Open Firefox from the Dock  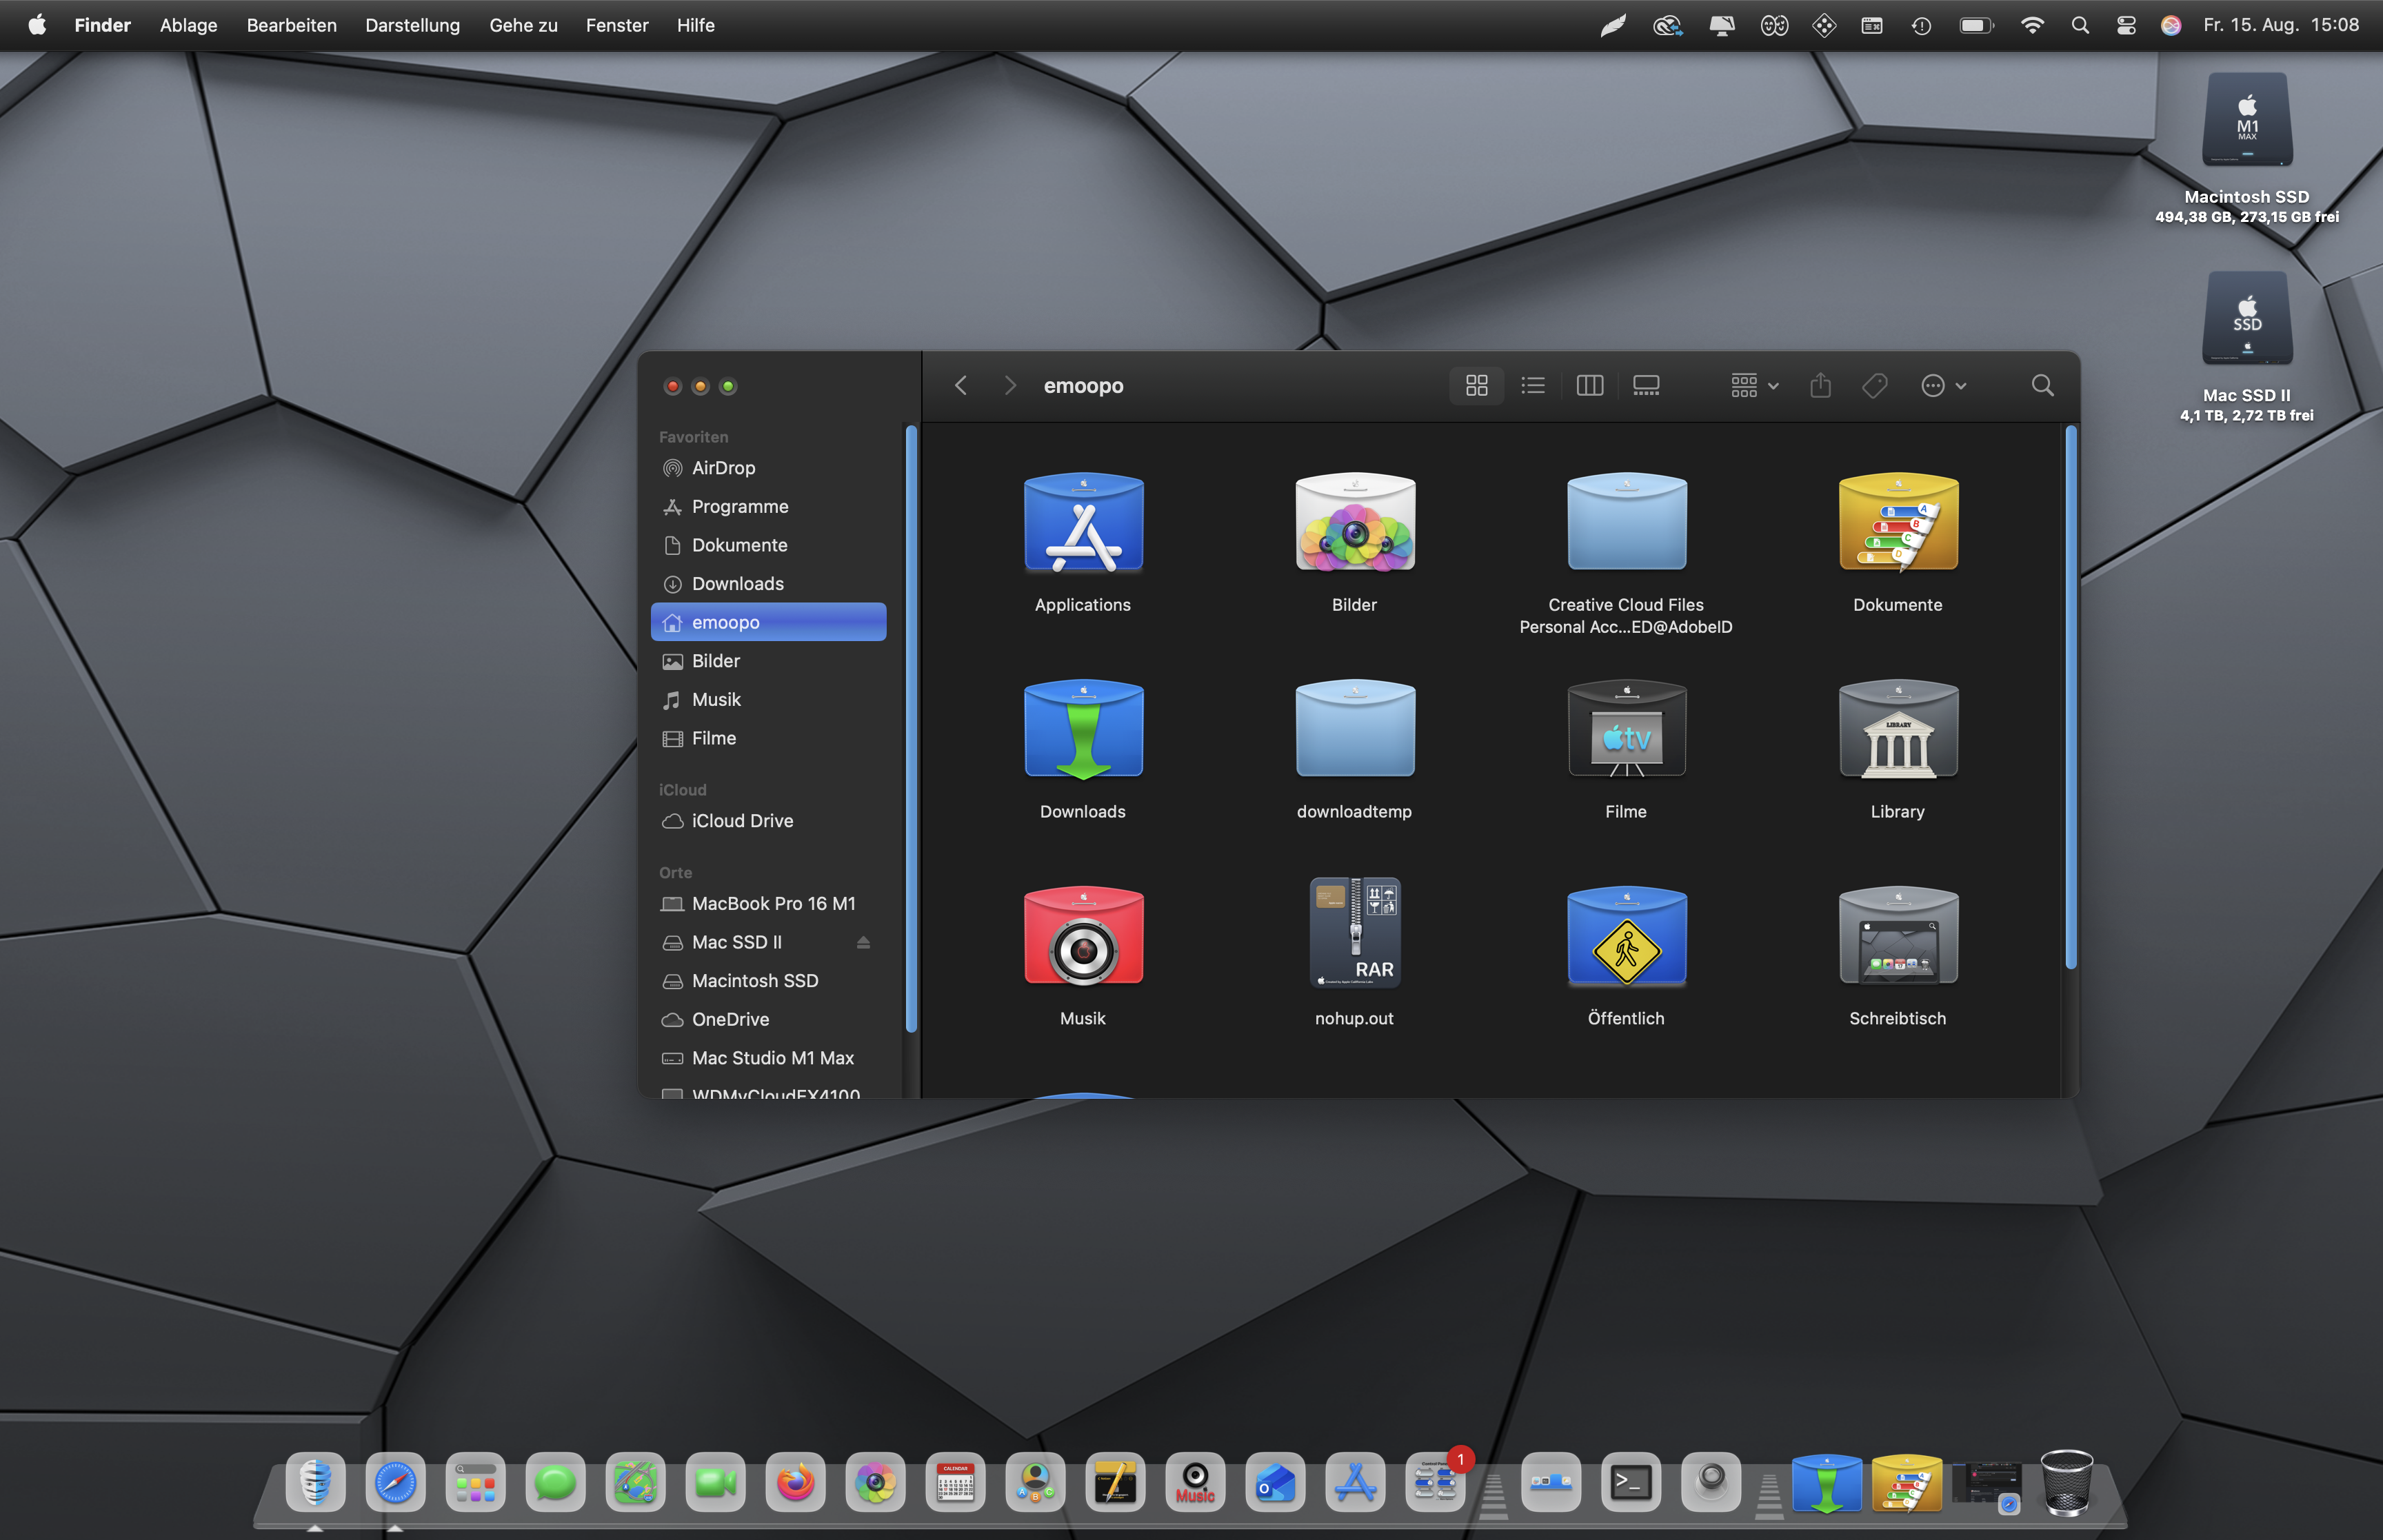coord(795,1482)
